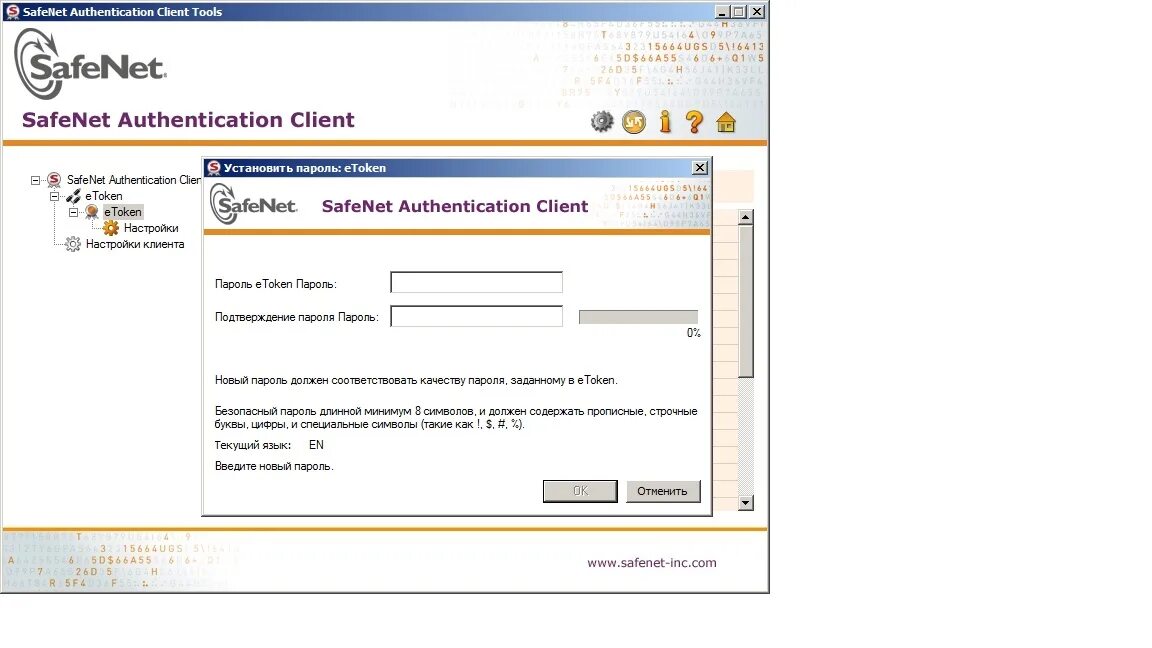Click the selected eToken device icon in tree
This screenshot has height=648, width=1152.
[x=92, y=212]
